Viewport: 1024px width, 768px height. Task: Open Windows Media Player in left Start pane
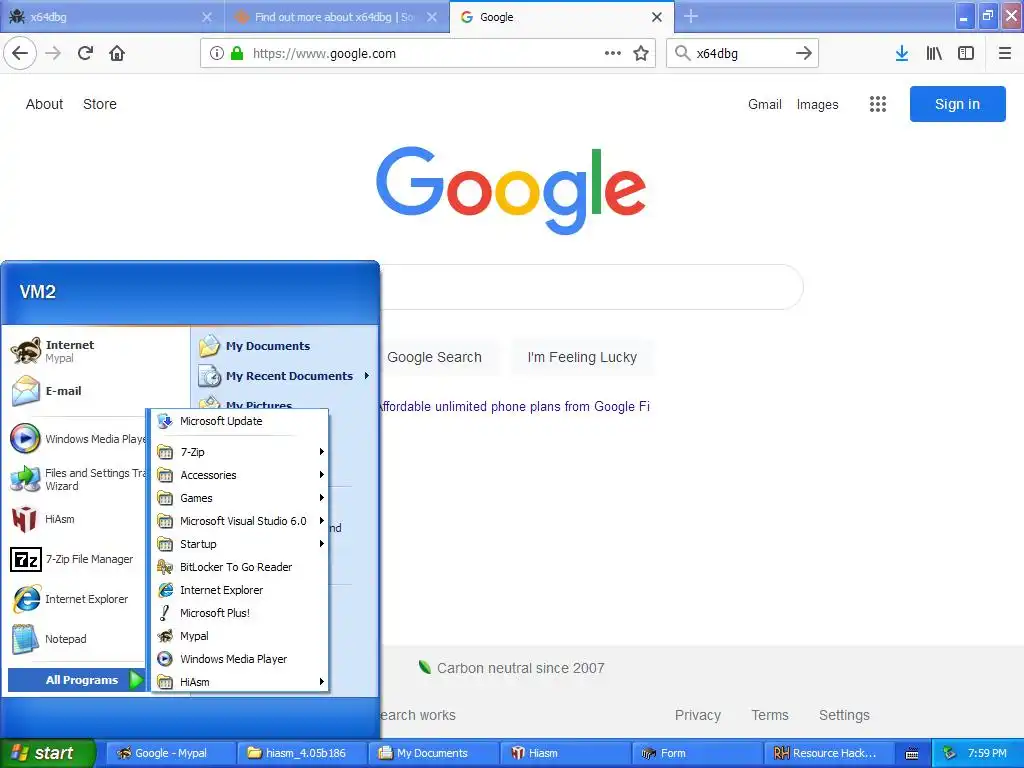[x=77, y=439]
